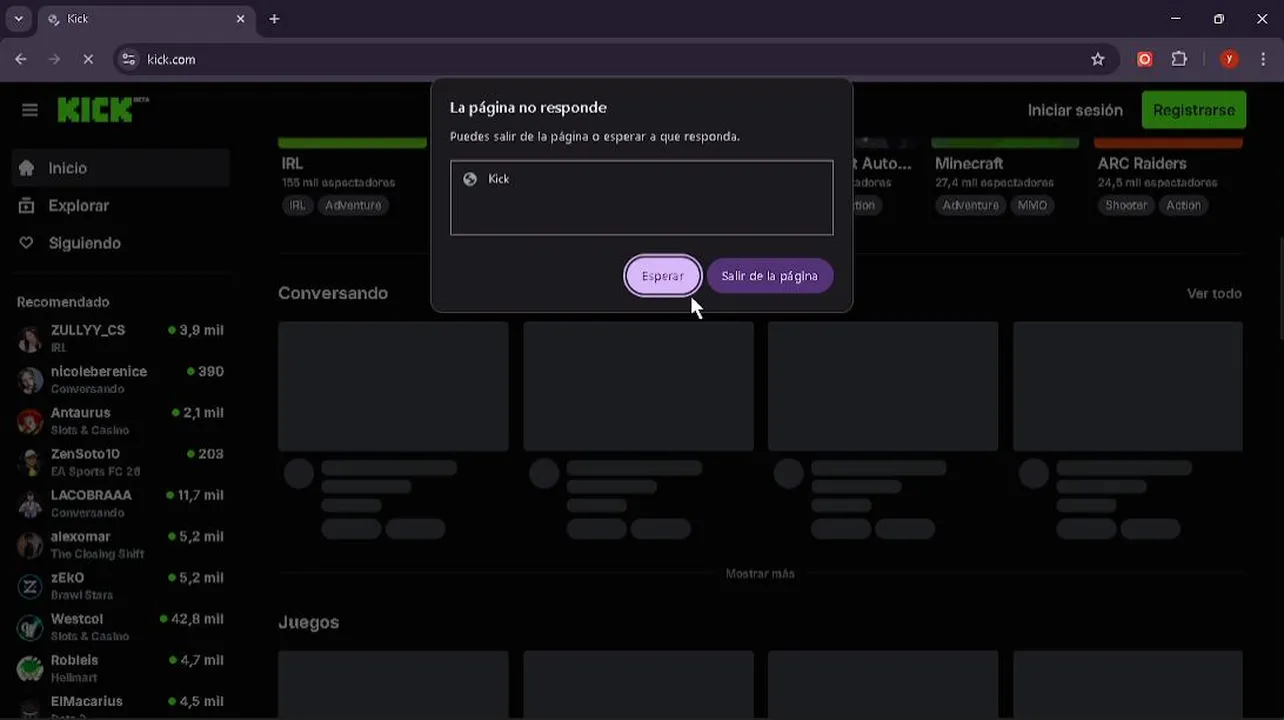The height and width of the screenshot is (720, 1284).
Task: Click the dialog title La página no responde
Action: tap(528, 107)
